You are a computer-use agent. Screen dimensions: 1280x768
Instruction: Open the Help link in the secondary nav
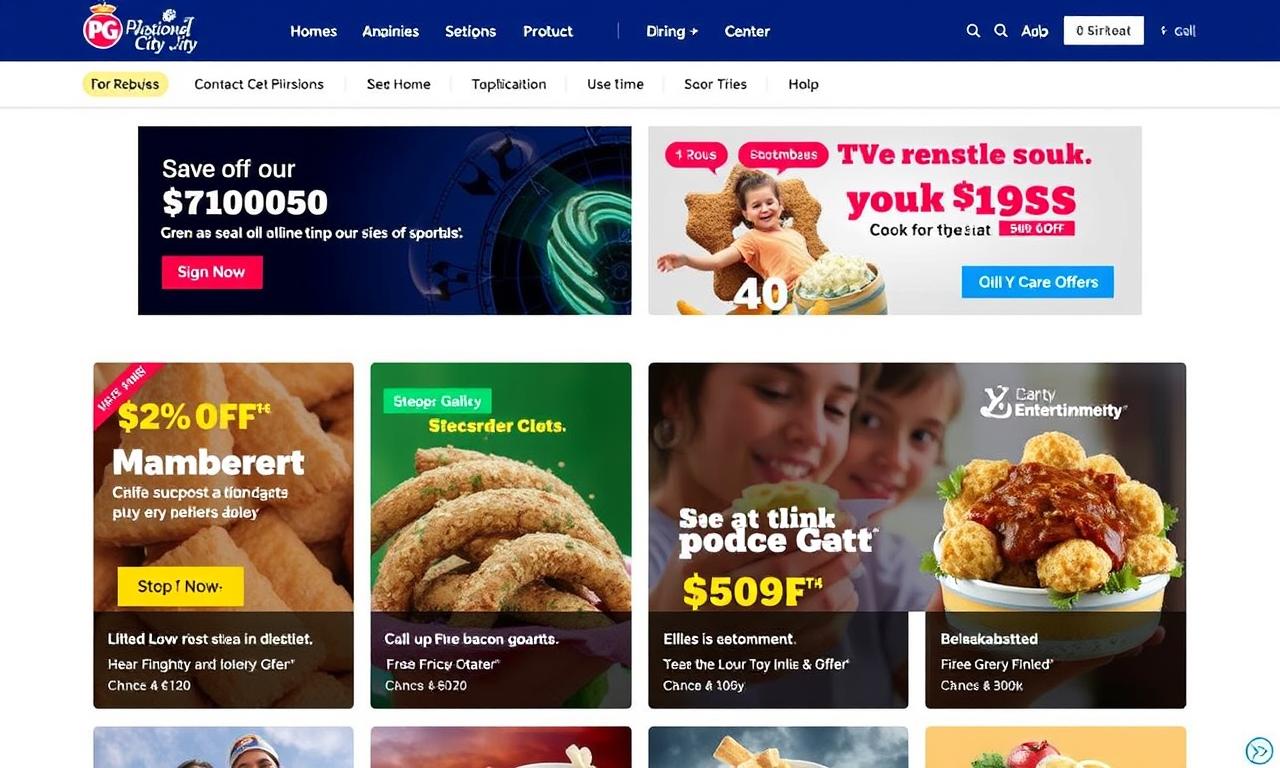point(803,84)
